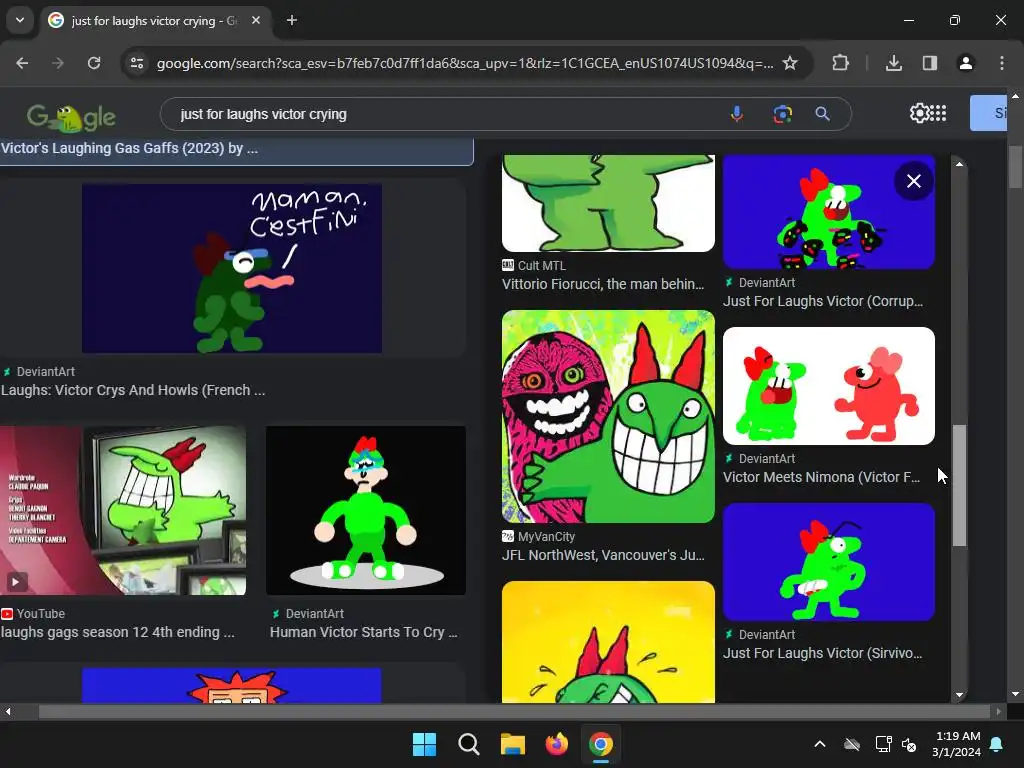Open 'Just For Laughs Victor (Sirvivo...' link

click(x=822, y=653)
